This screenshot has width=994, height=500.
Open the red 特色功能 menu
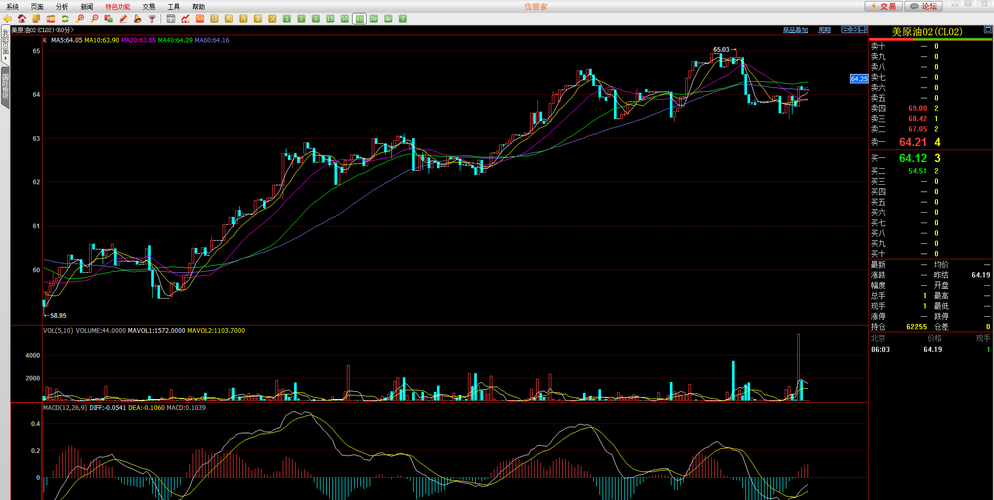coord(118,6)
